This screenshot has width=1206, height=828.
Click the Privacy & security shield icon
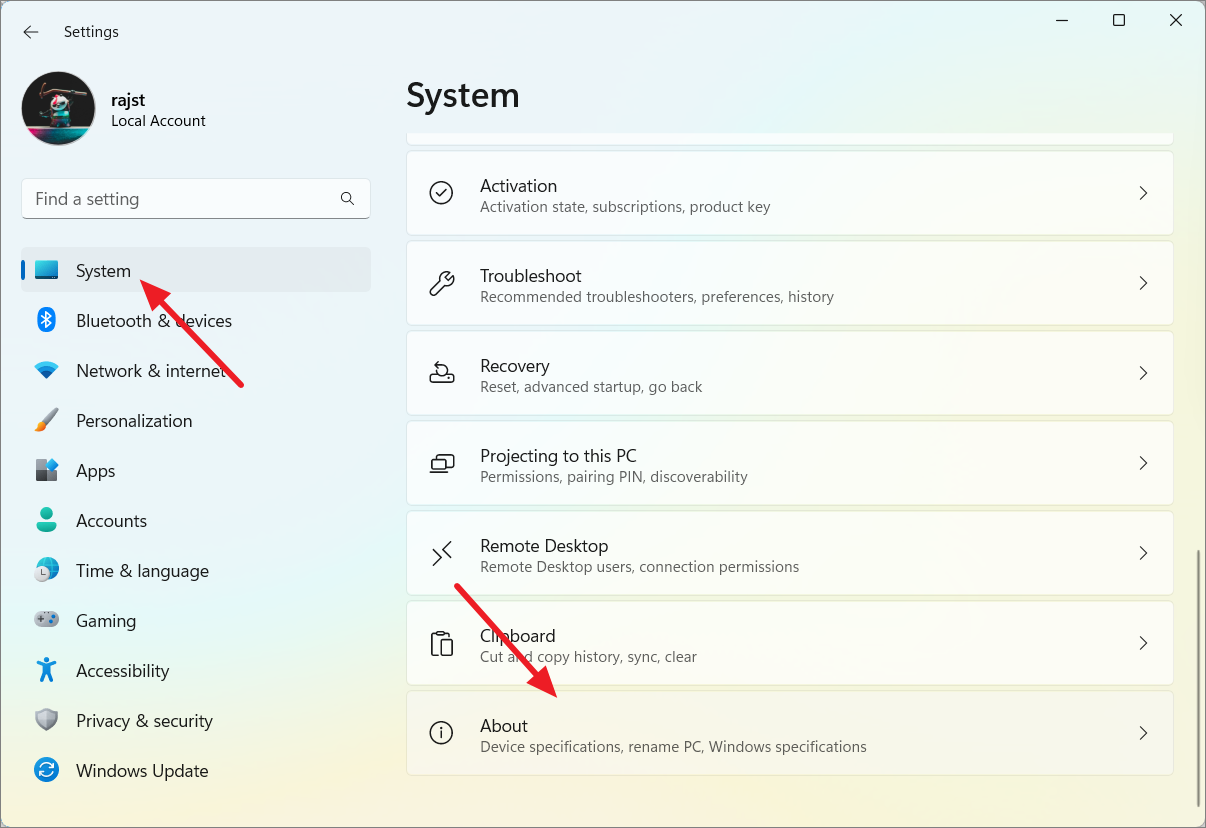point(47,720)
